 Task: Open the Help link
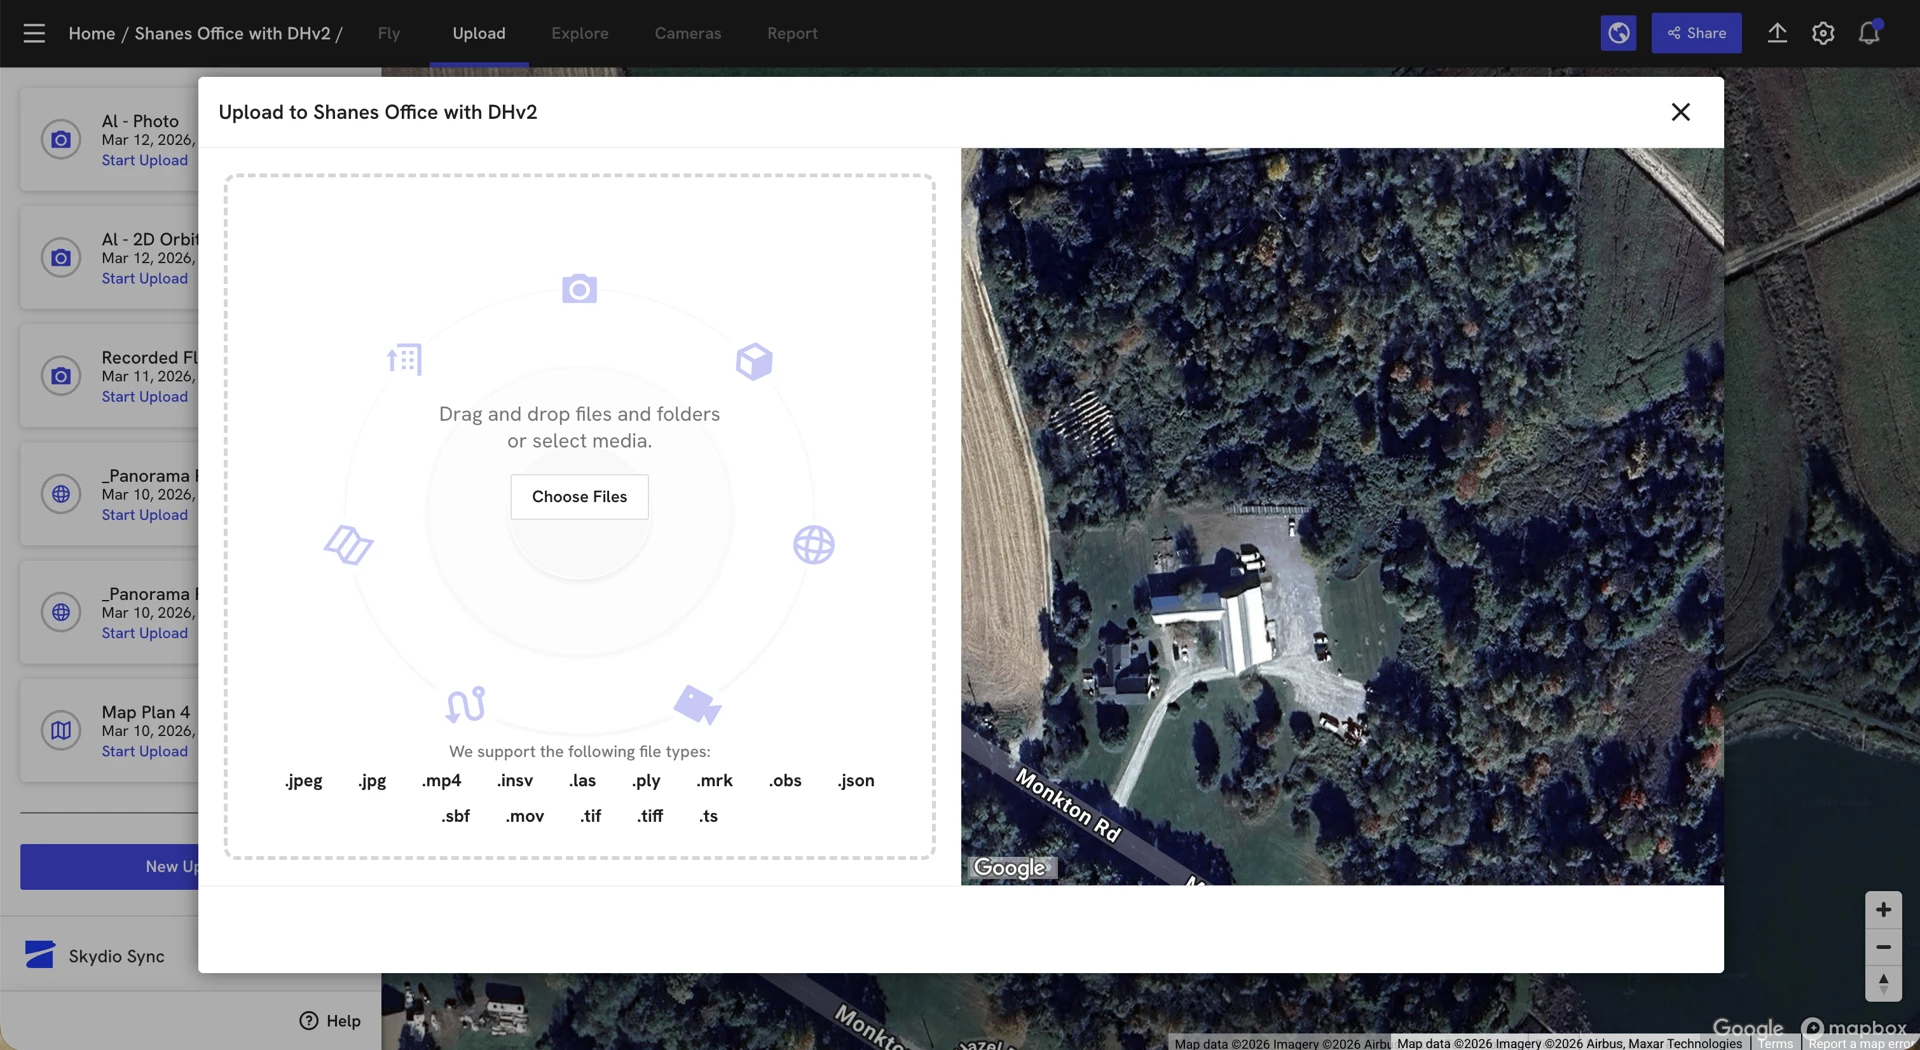(x=330, y=1021)
